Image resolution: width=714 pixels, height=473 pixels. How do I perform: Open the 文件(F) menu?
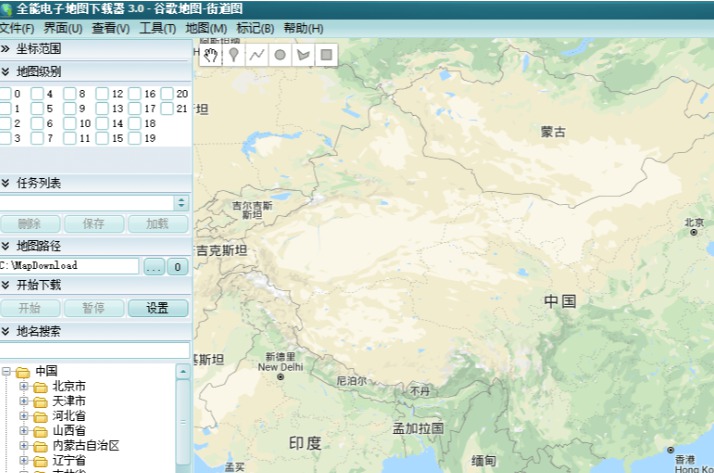17,28
